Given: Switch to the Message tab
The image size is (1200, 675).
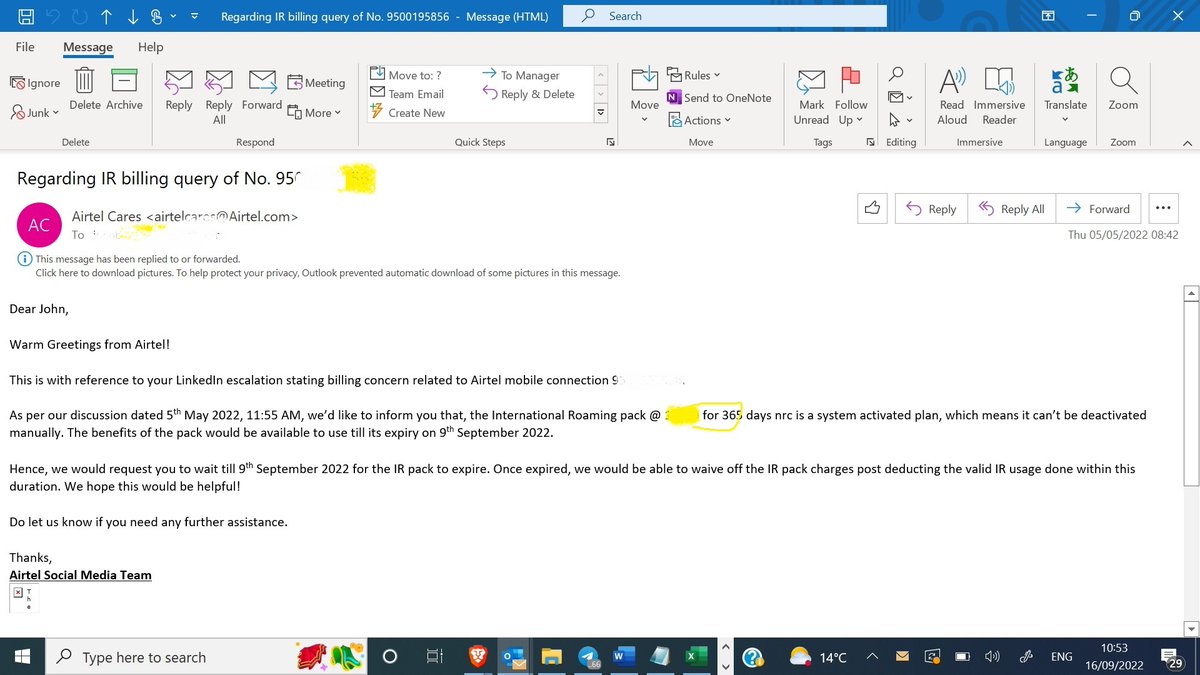Looking at the screenshot, I should pyautogui.click(x=88, y=47).
